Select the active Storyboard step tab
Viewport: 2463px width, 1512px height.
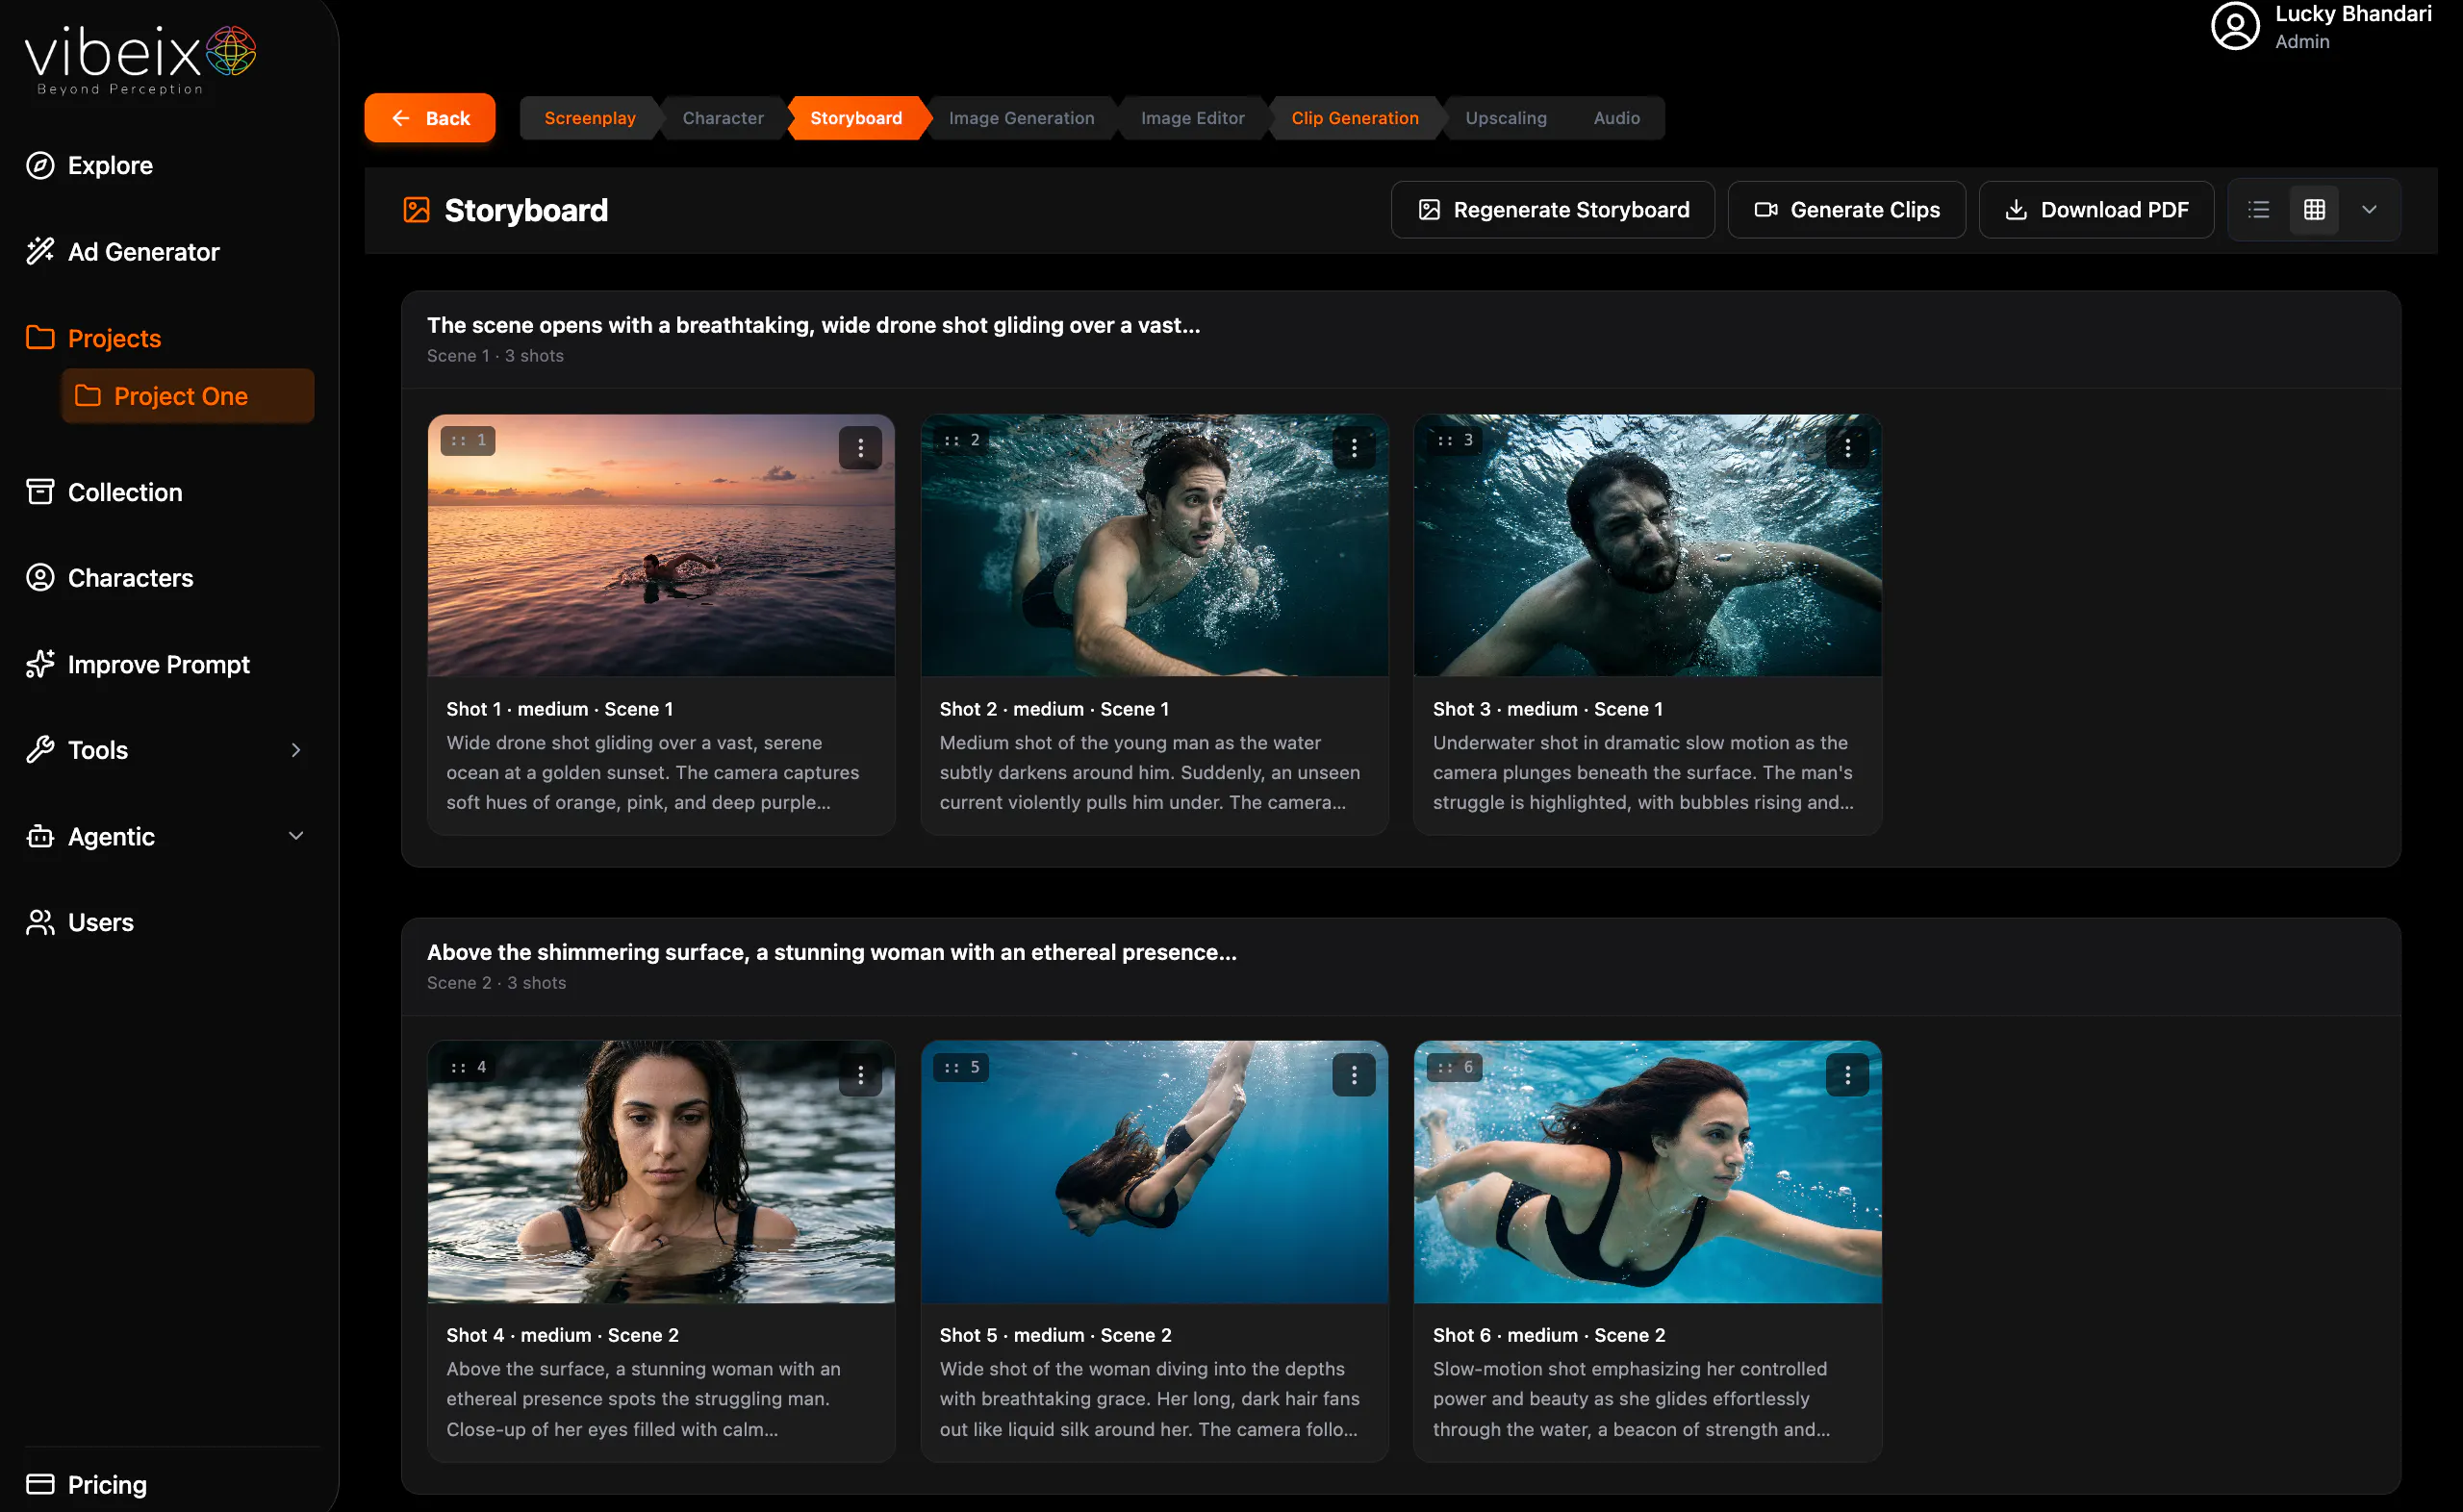[856, 118]
